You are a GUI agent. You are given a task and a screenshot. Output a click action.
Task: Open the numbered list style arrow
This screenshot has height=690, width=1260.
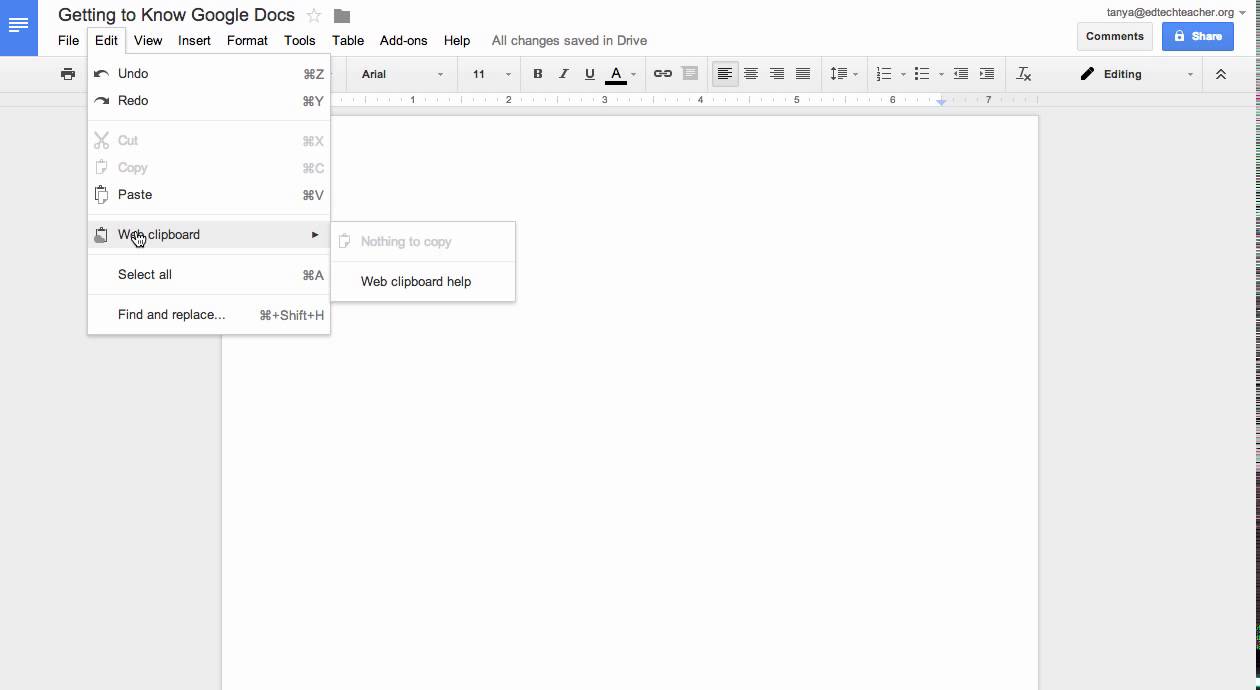click(x=903, y=74)
